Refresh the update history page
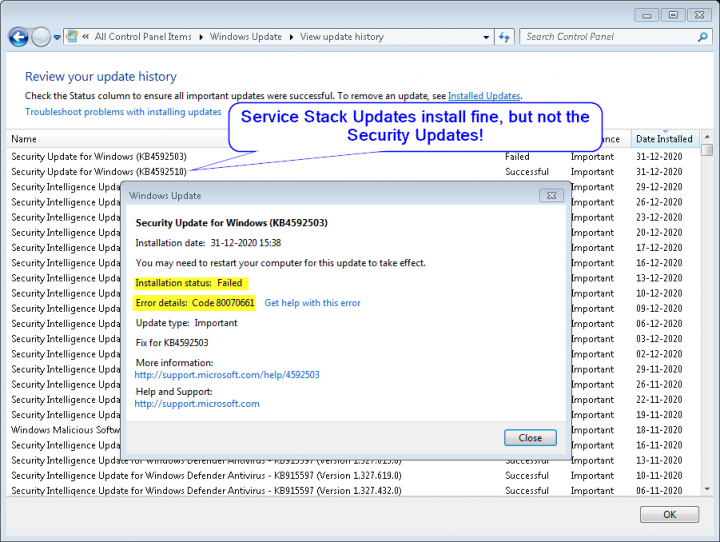720x542 pixels. pos(504,37)
